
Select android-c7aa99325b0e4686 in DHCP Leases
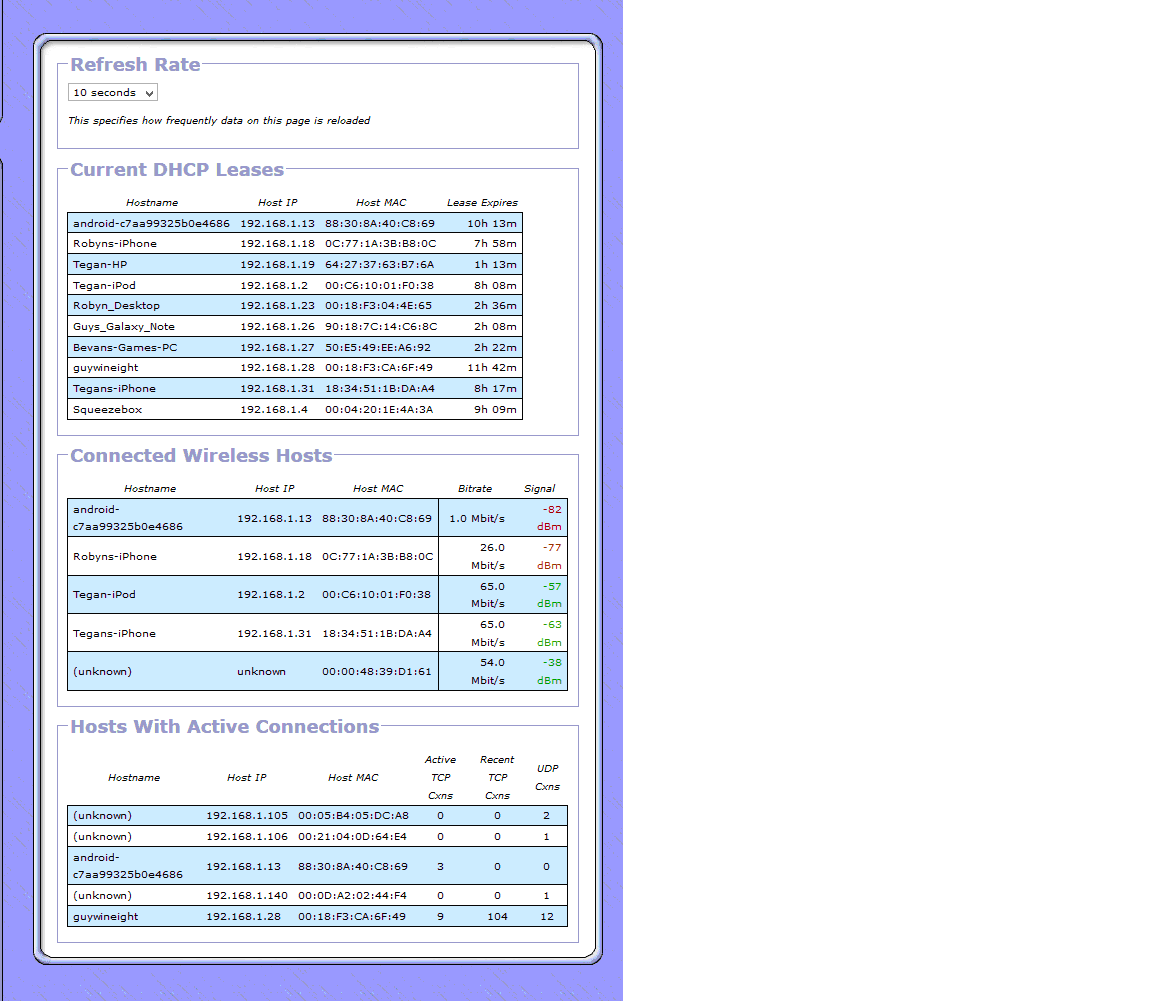pos(151,223)
